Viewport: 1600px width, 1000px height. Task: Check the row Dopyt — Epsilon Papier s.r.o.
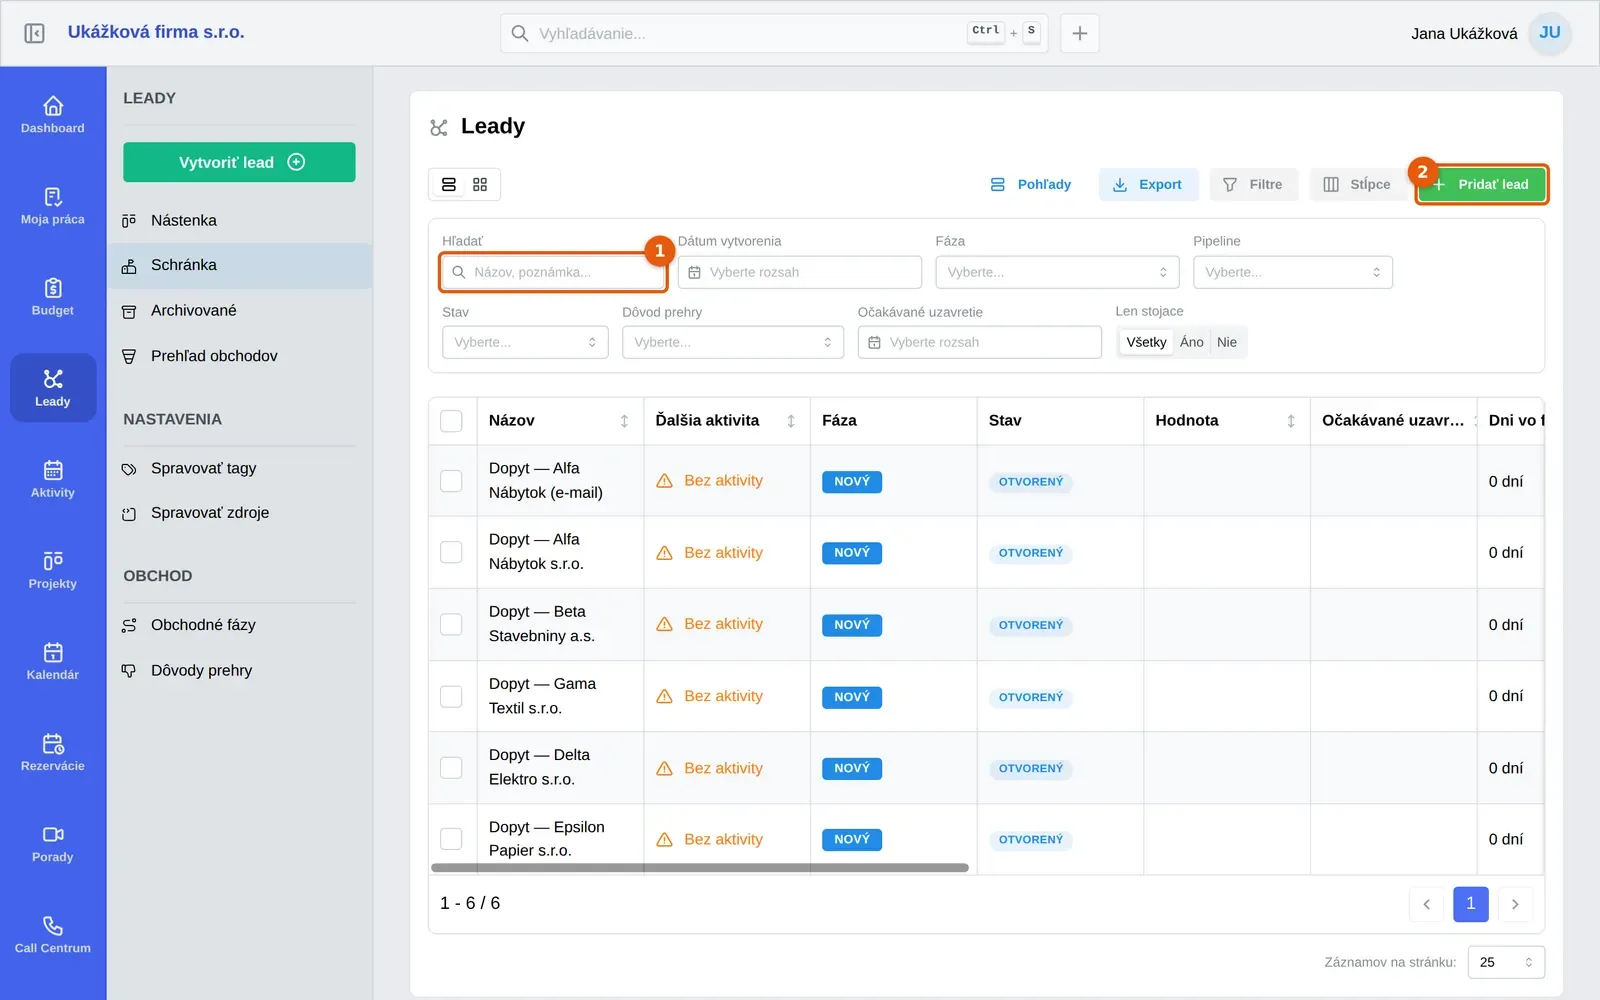click(x=452, y=839)
